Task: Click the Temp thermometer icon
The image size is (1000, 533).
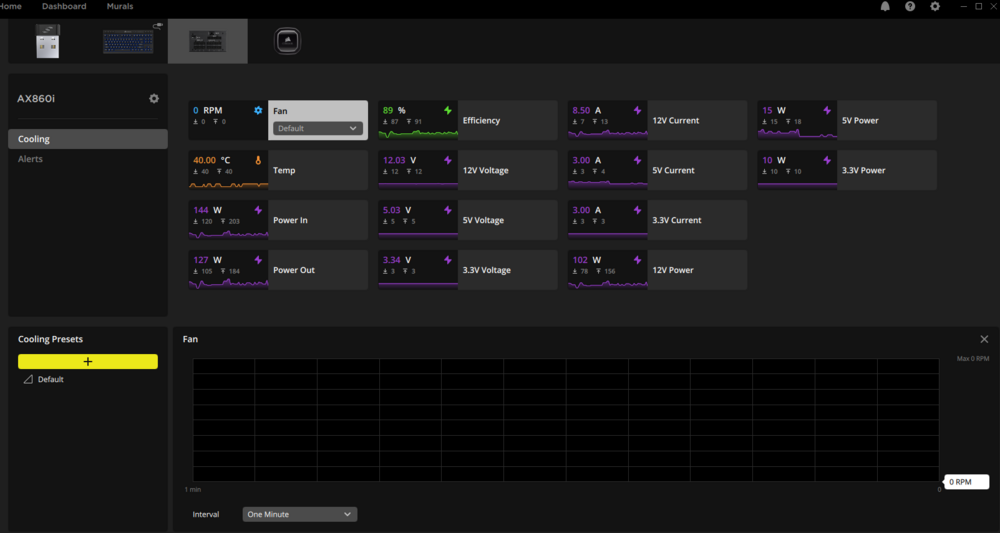Action: tap(258, 161)
